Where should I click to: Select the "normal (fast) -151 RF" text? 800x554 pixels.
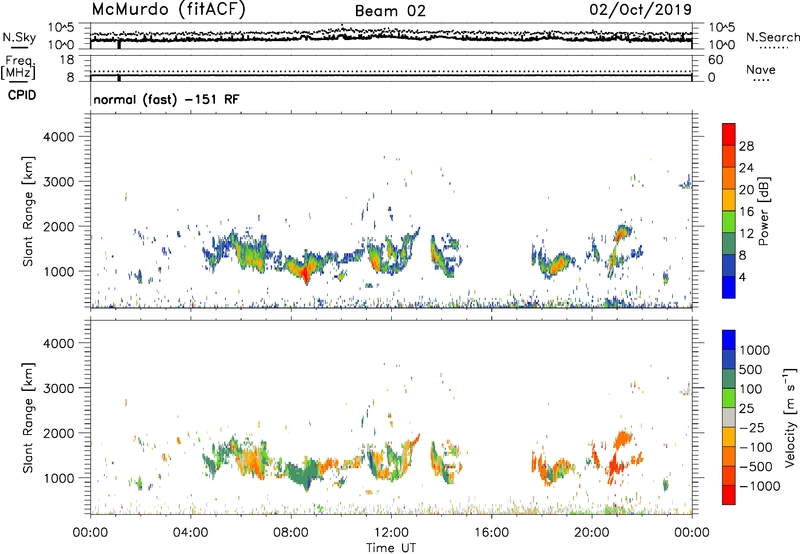click(166, 99)
